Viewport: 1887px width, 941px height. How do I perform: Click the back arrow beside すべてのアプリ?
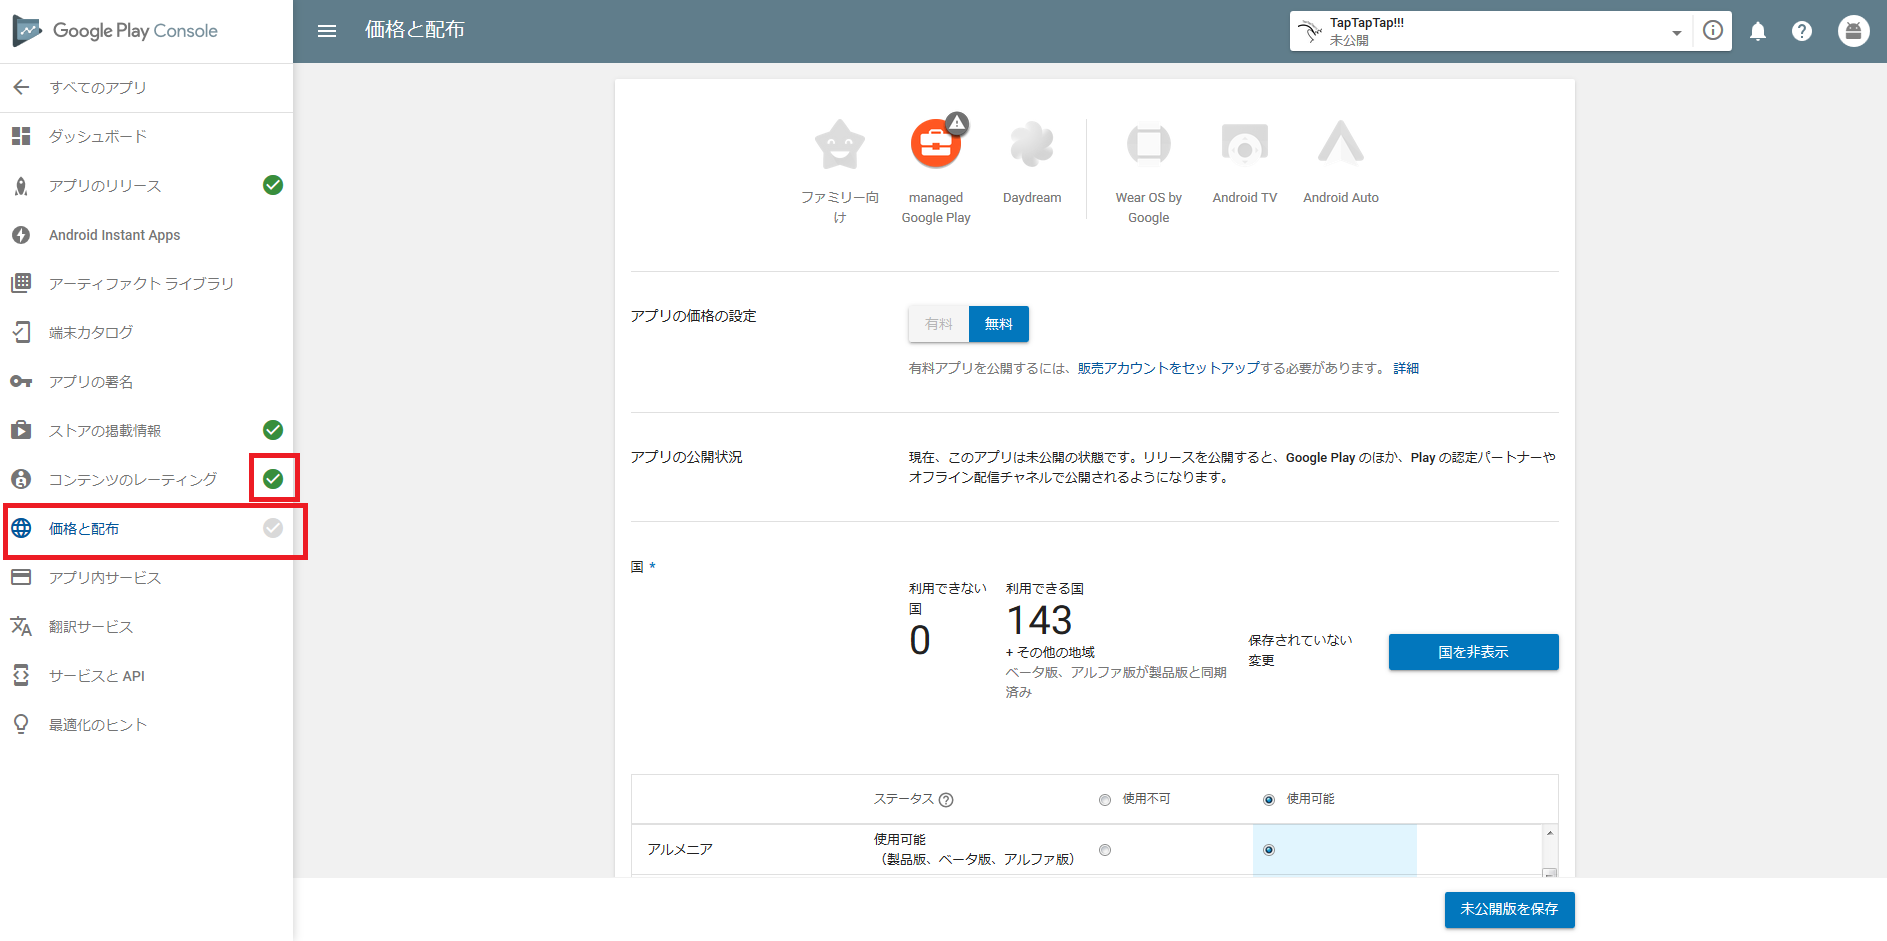(x=21, y=87)
